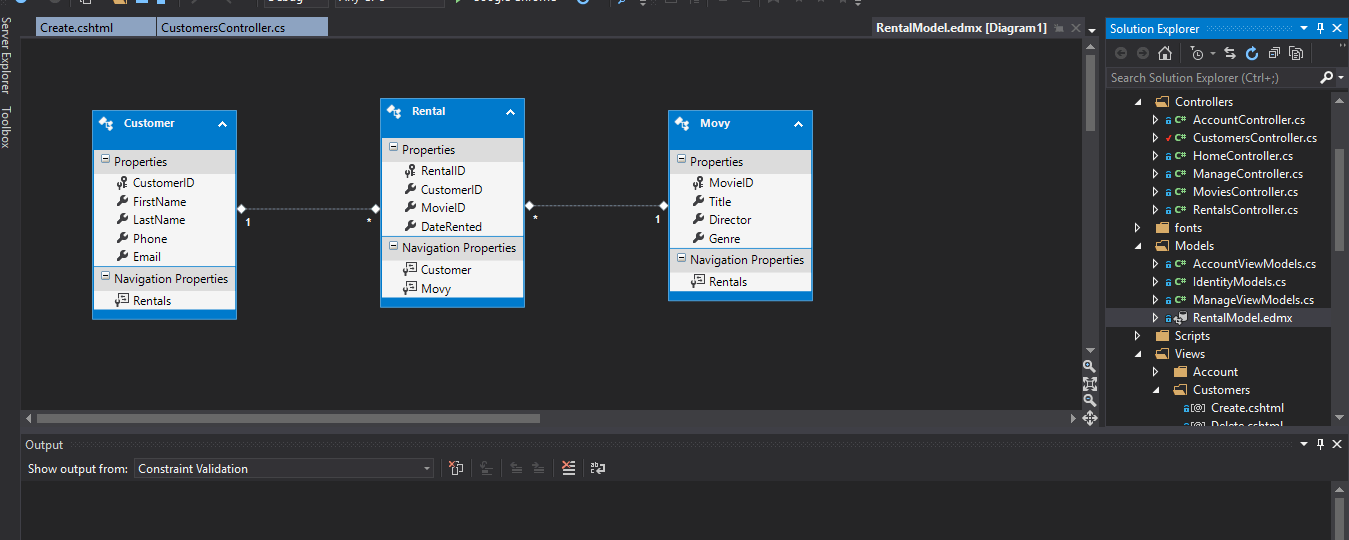Toggle word wrap in the Output pane
Viewport: 1349px width, 540px height.
(x=597, y=468)
